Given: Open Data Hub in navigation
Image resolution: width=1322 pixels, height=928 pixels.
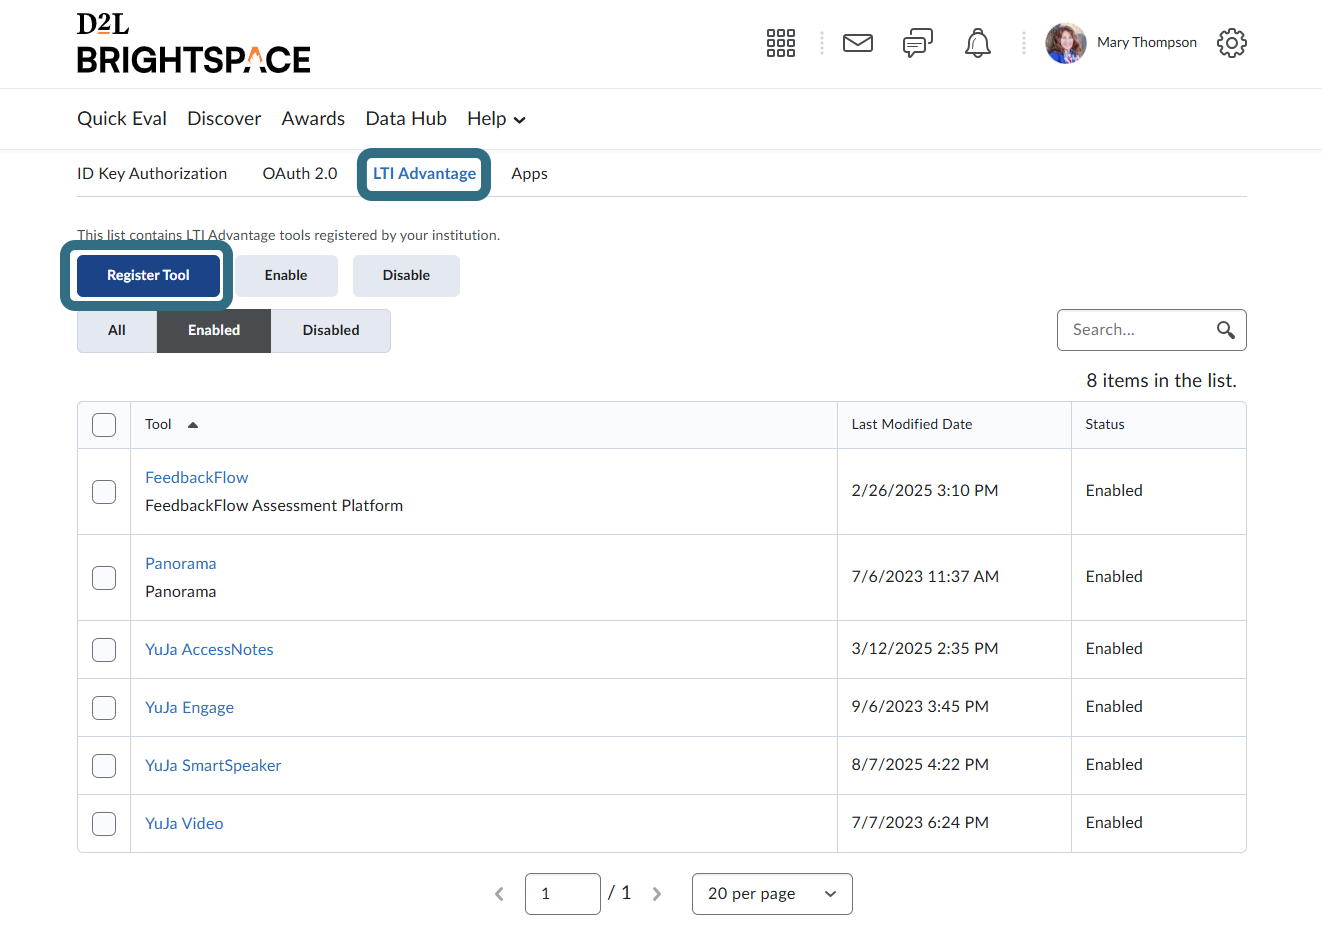Looking at the screenshot, I should pyautogui.click(x=406, y=119).
